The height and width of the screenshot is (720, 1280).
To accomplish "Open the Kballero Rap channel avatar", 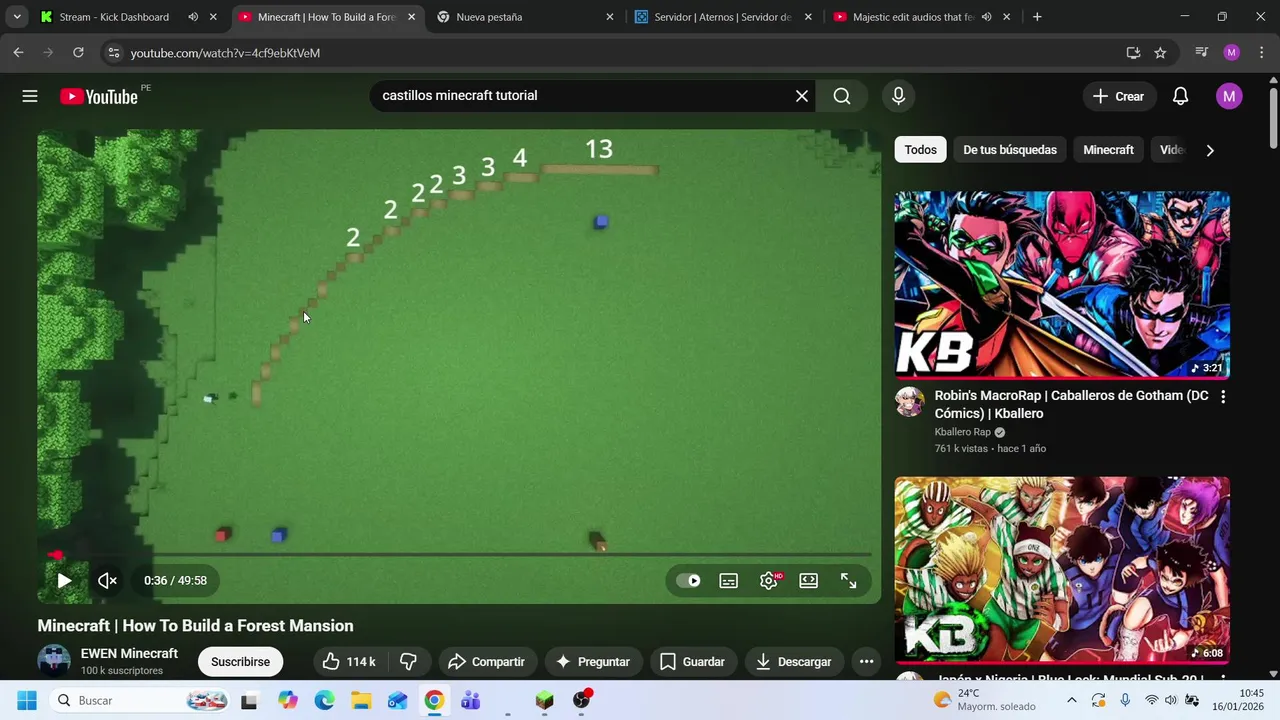I will 910,402.
